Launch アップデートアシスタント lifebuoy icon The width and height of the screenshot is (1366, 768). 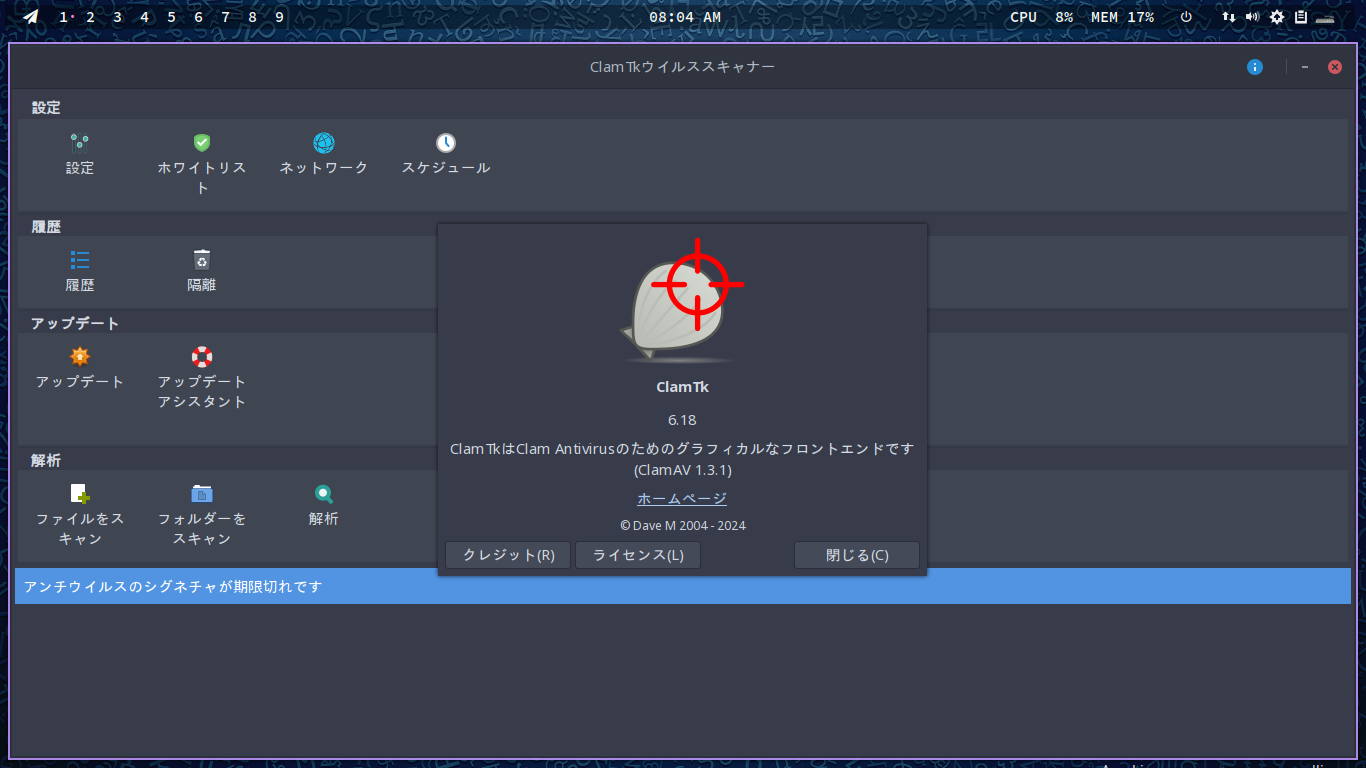click(x=202, y=357)
